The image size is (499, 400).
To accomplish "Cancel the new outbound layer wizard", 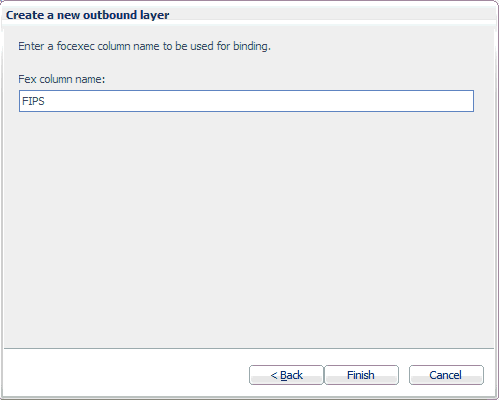I will [x=446, y=375].
